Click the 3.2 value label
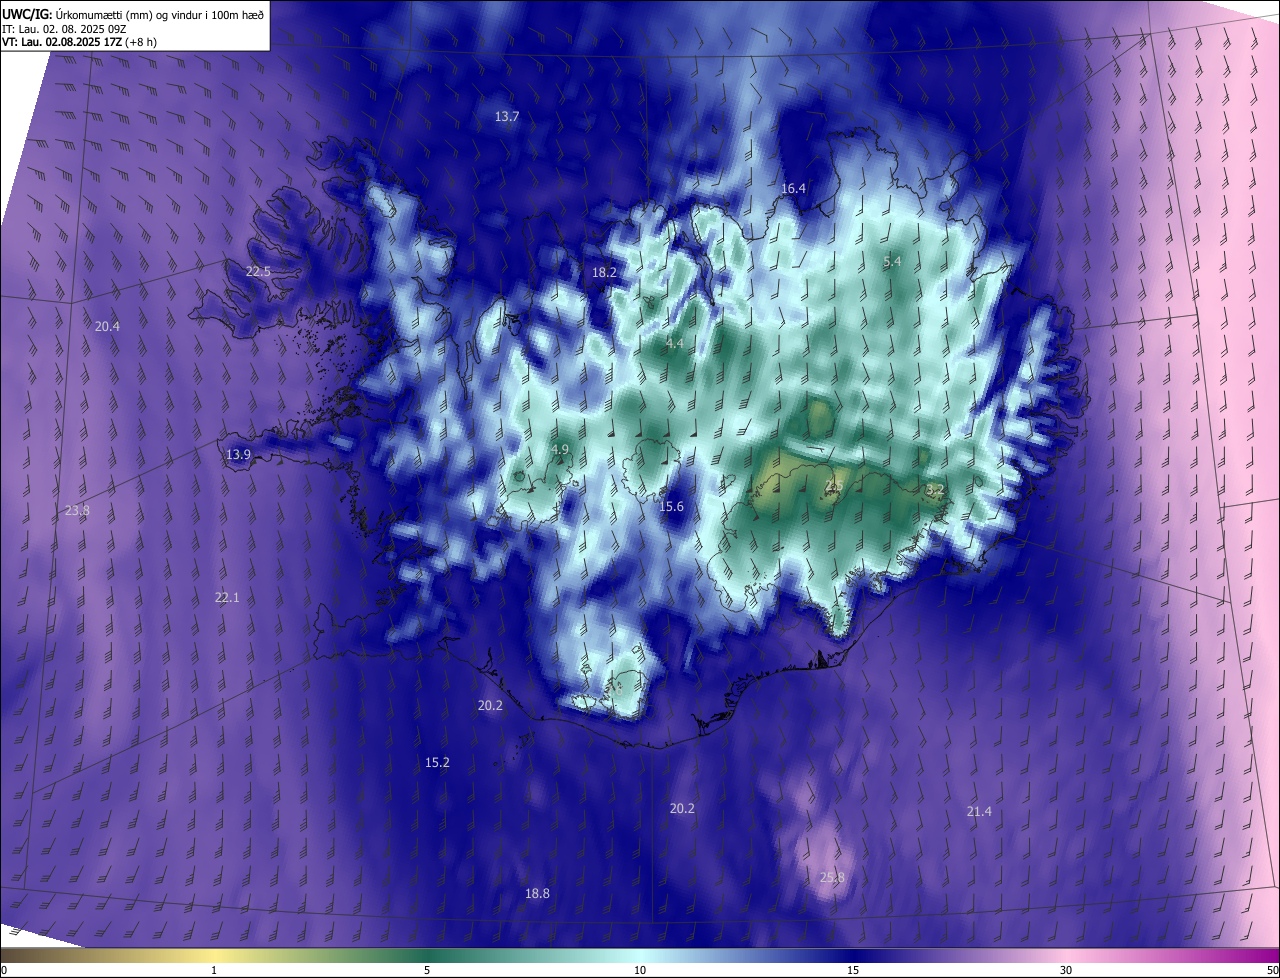Image resolution: width=1280 pixels, height=978 pixels. [935, 490]
